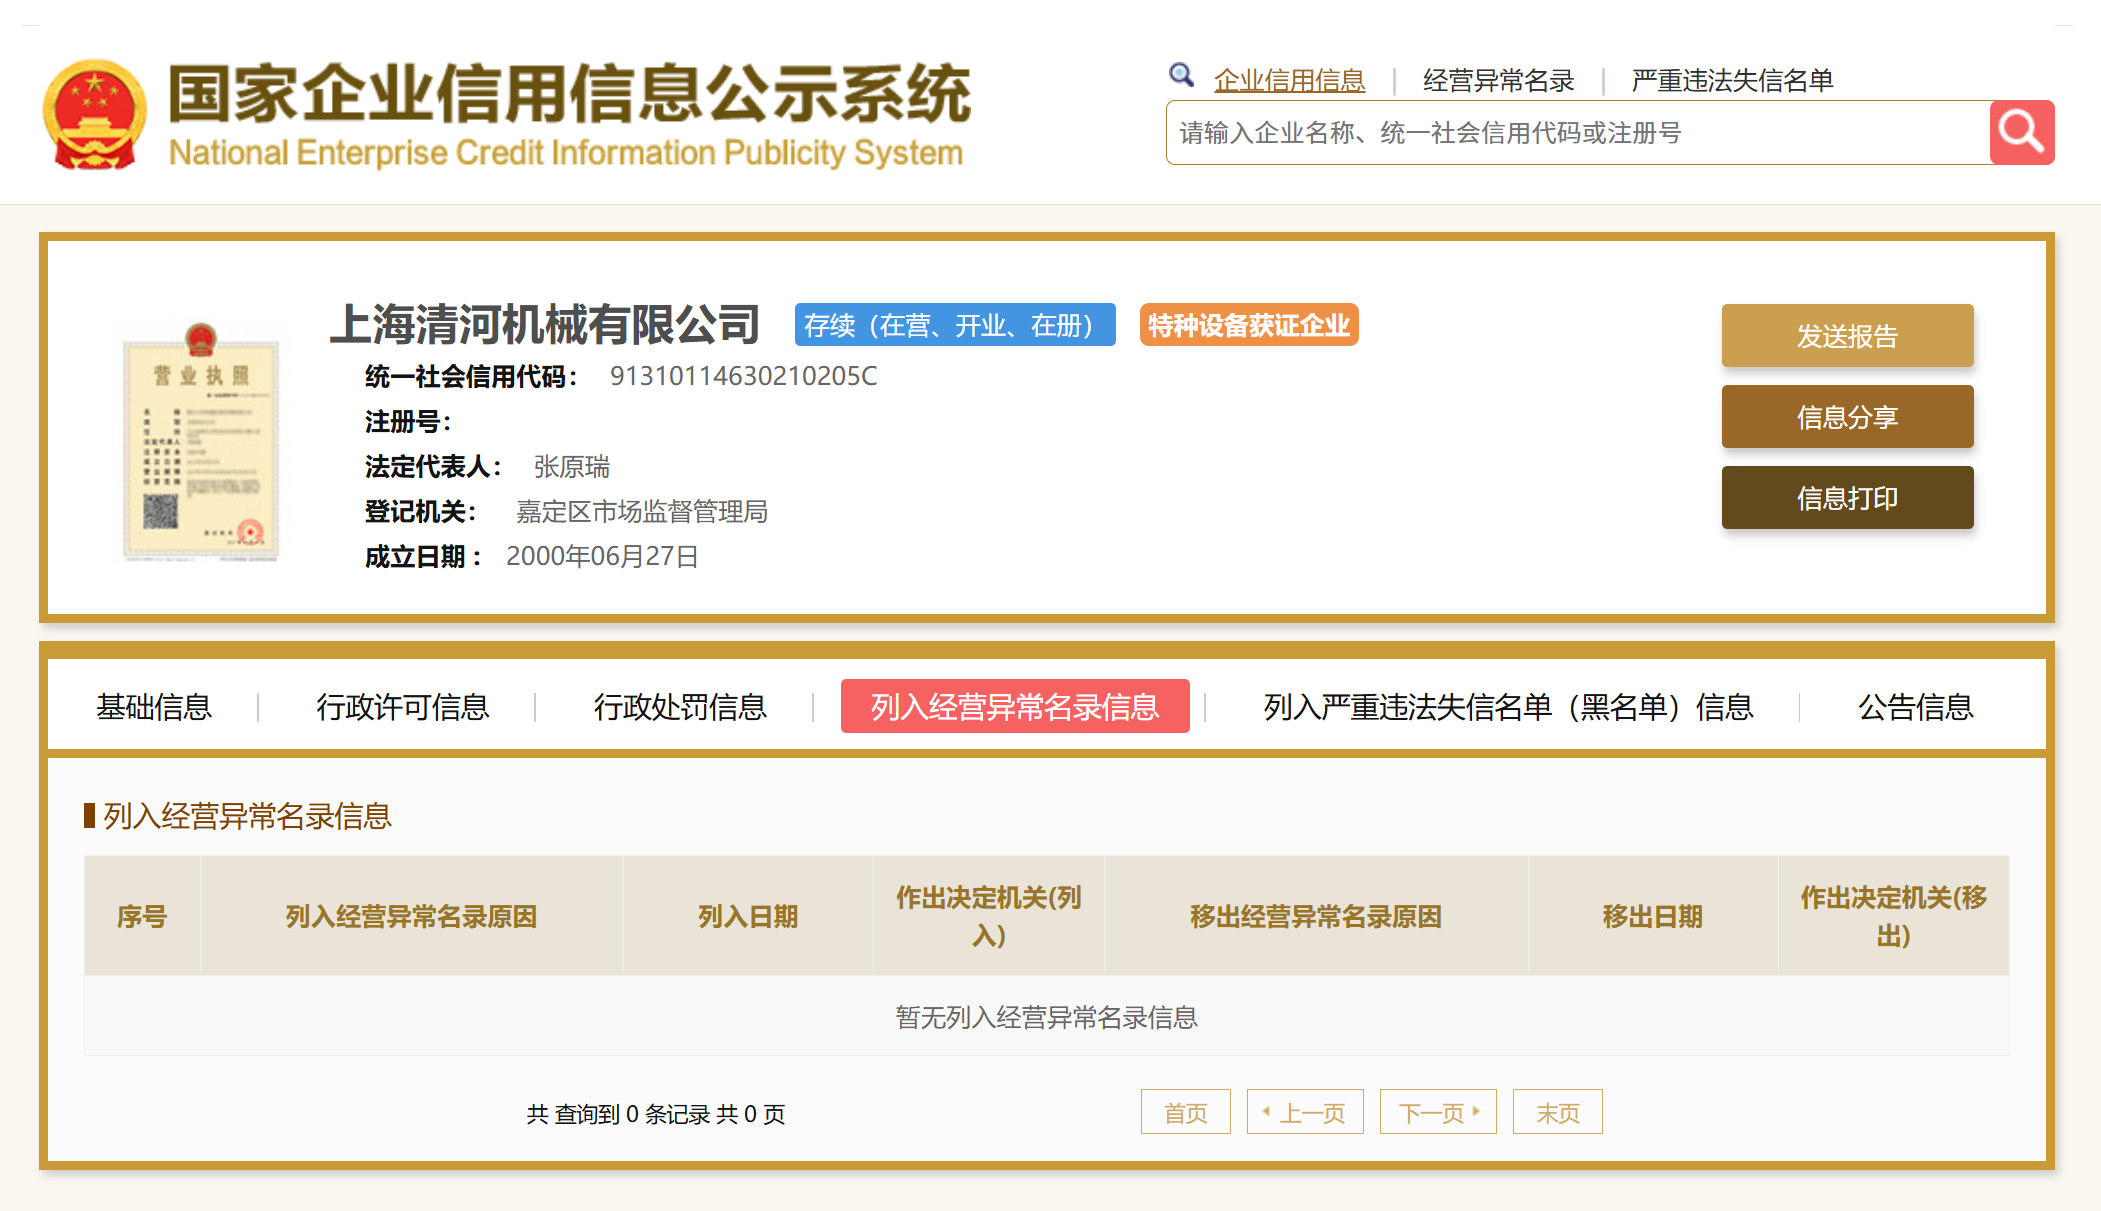Image resolution: width=2101 pixels, height=1211 pixels.
Task: Go to the 首页 pagination button
Action: [1186, 1112]
